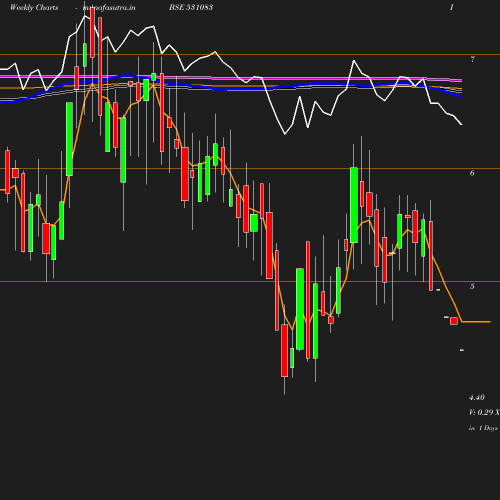Select the price axis label "6"
500x500 pixels.
click(472, 173)
